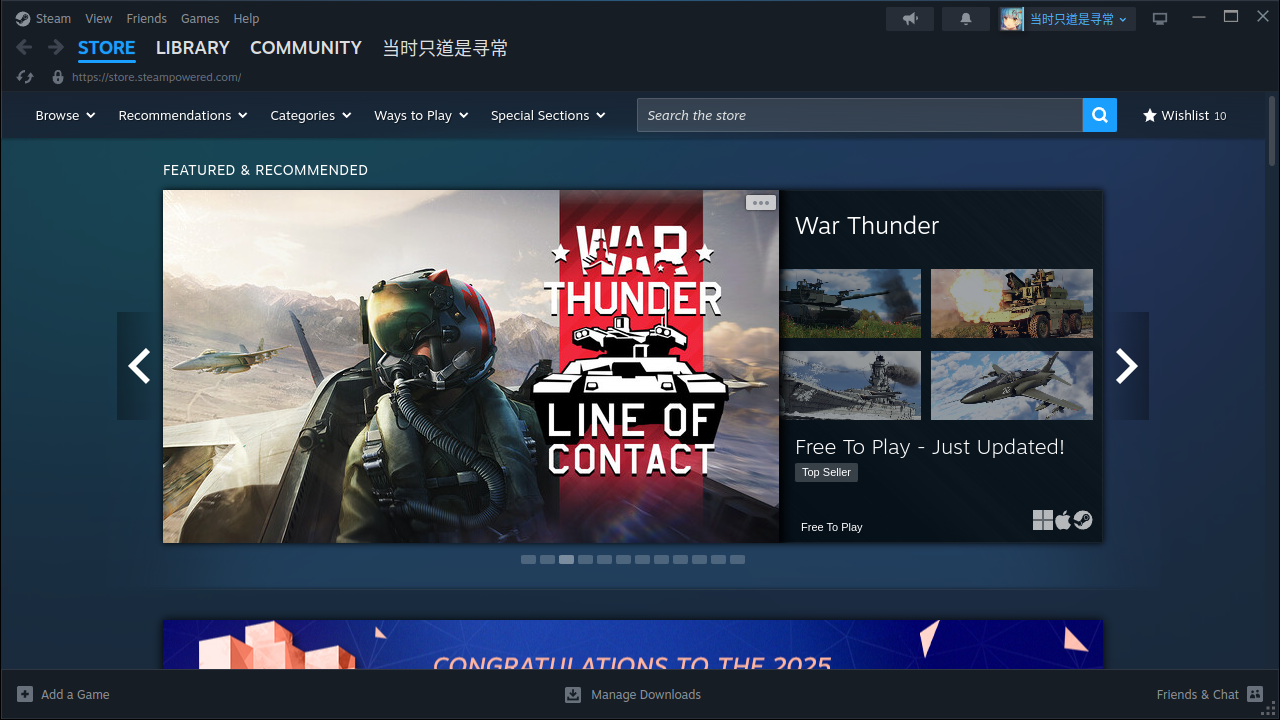Open Friends & Chat icon at bottom right

(1255, 694)
